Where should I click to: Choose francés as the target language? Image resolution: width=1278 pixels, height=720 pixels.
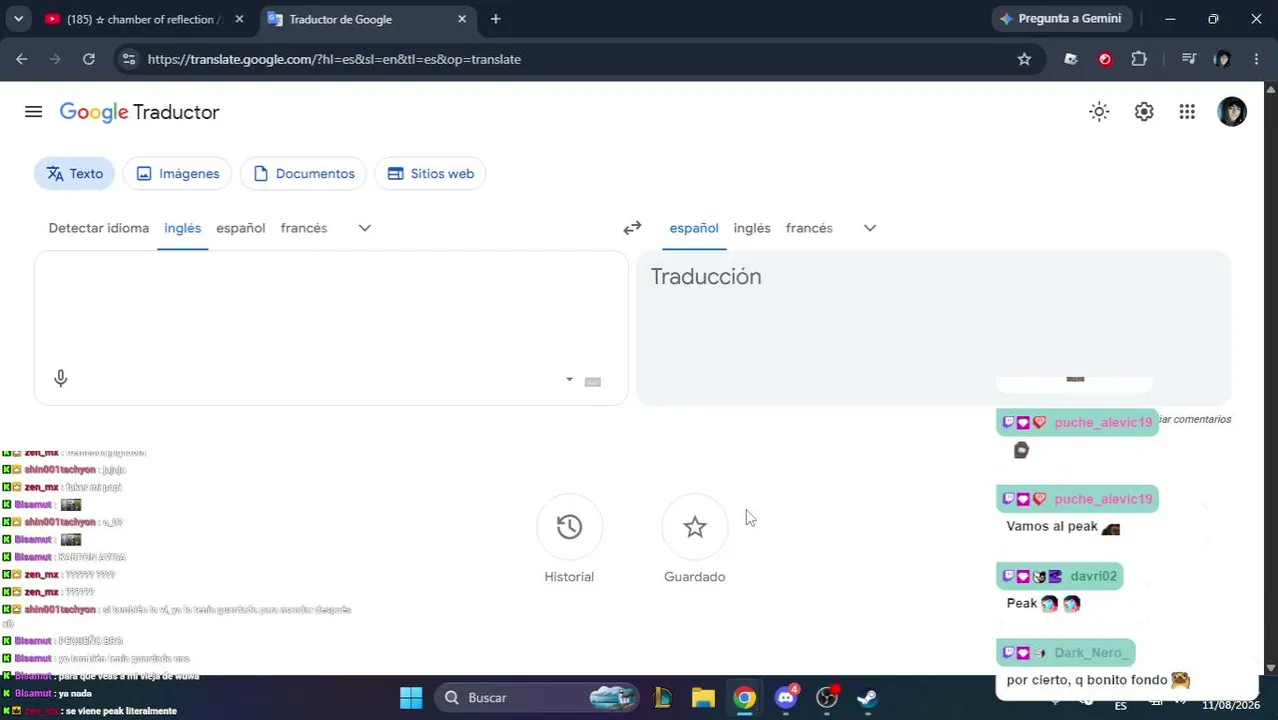pyautogui.click(x=809, y=228)
